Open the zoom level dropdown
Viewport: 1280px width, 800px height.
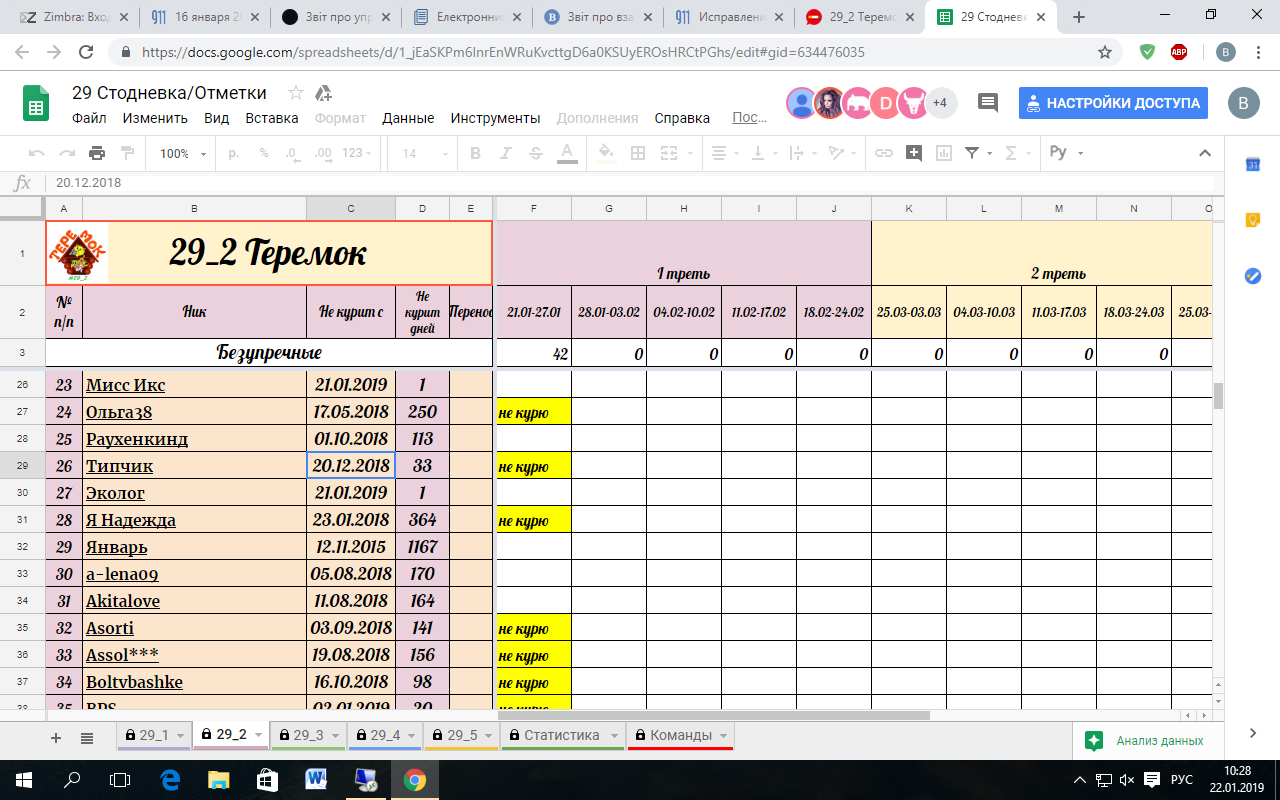[180, 153]
